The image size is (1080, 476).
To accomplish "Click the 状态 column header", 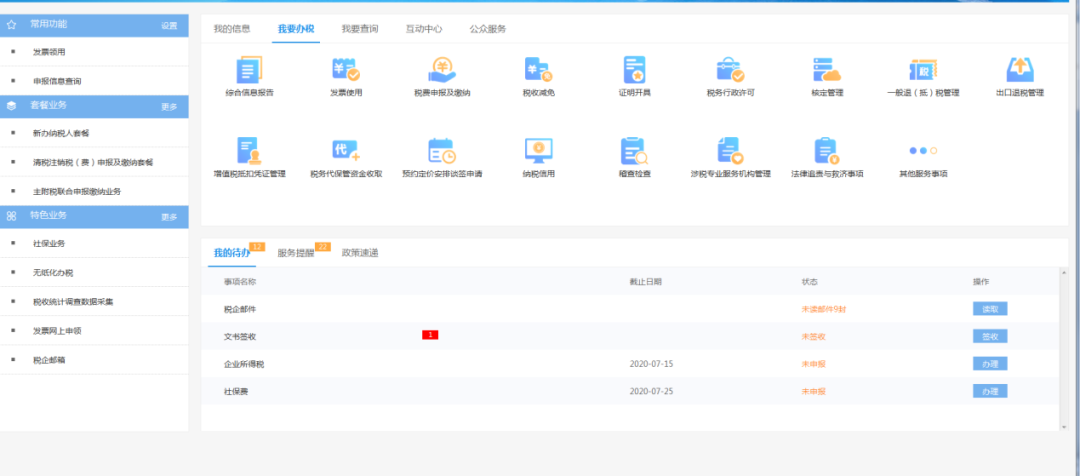I will (x=809, y=282).
